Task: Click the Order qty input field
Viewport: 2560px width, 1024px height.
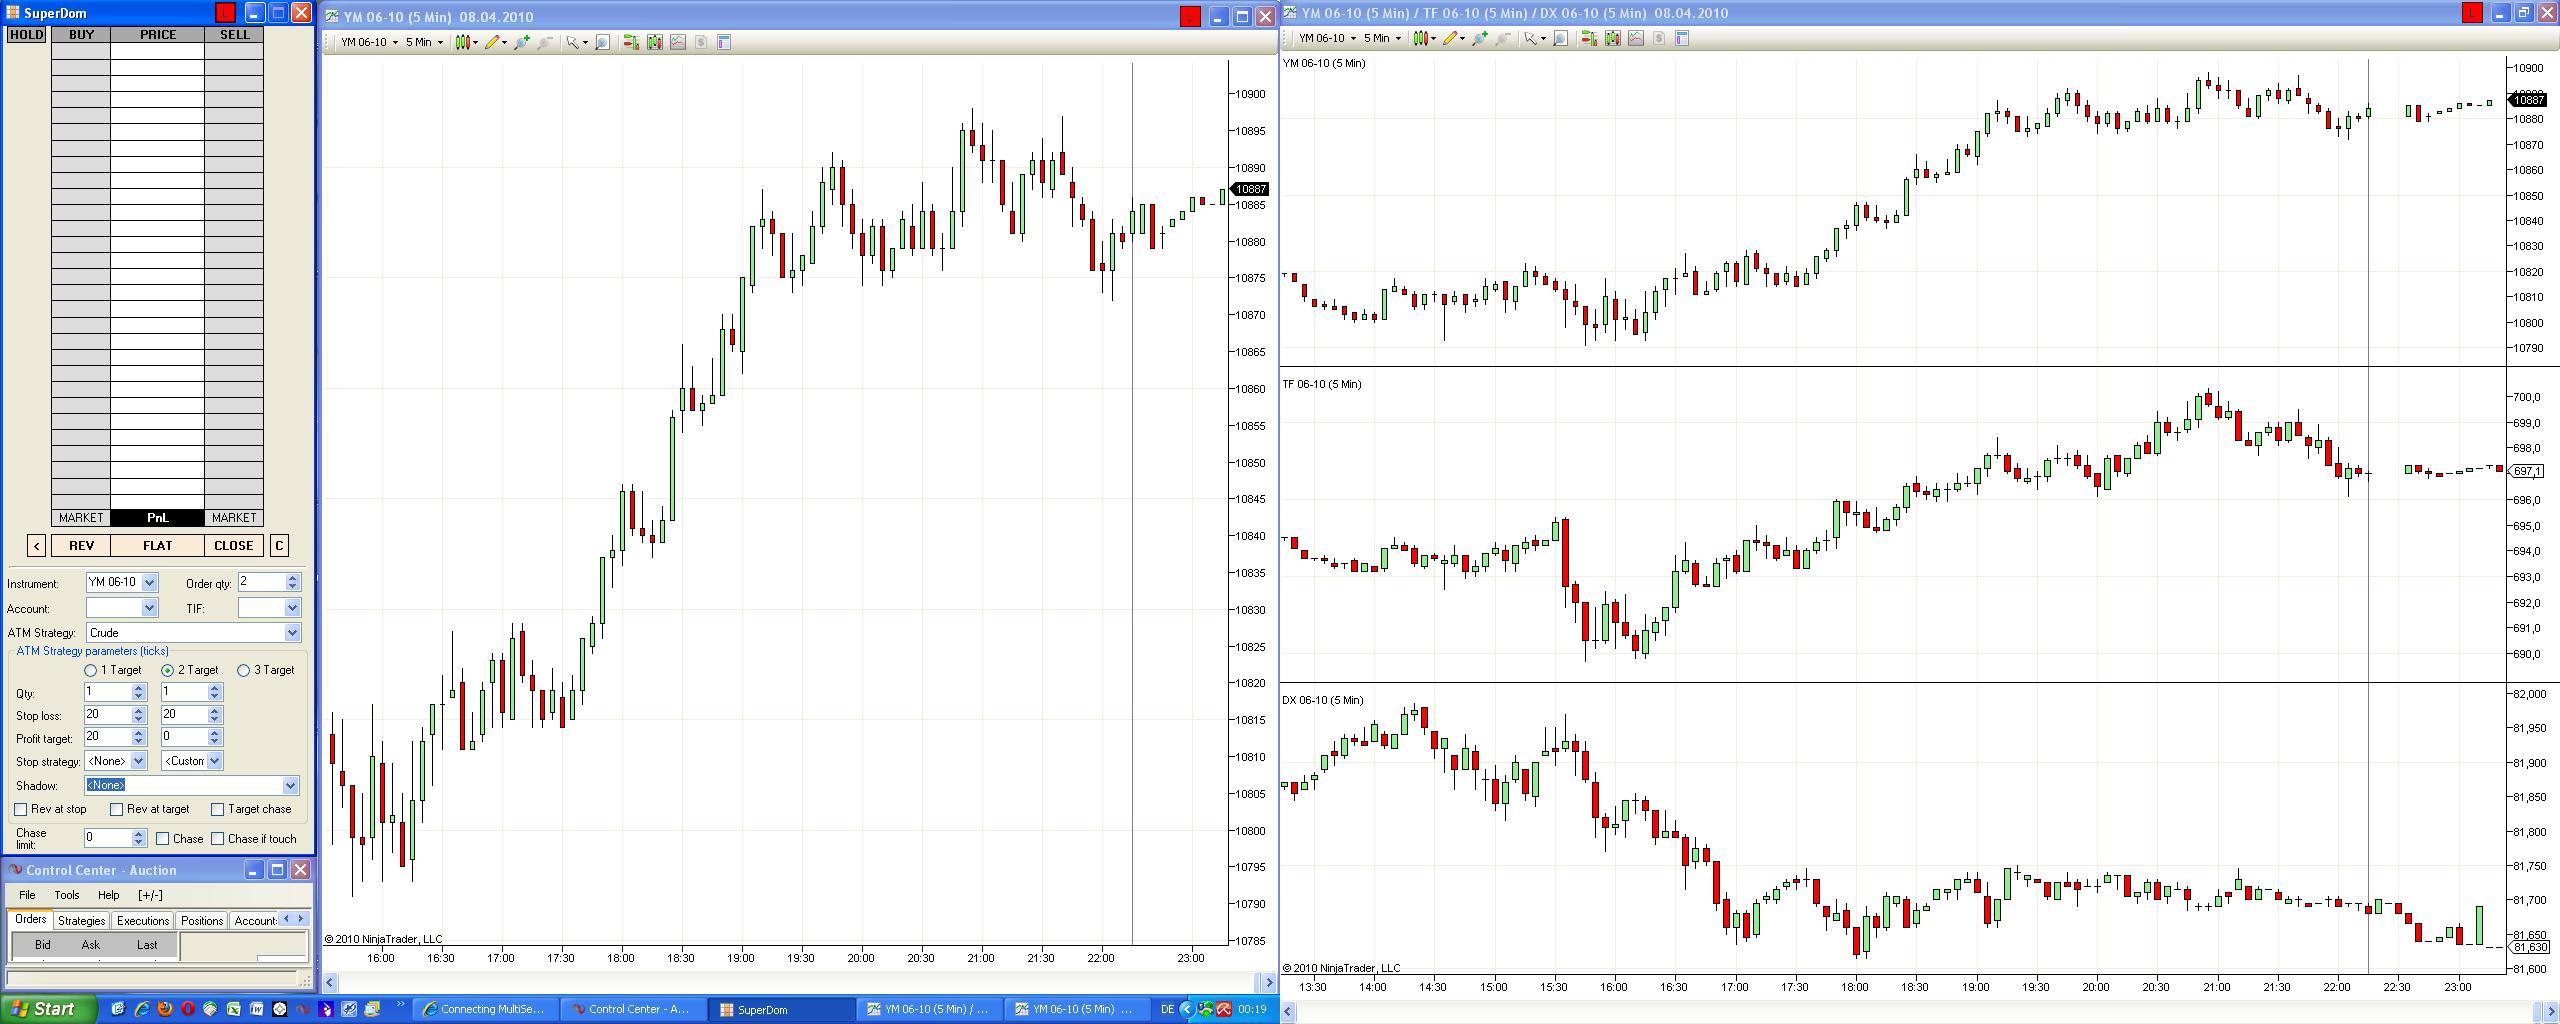Action: coord(262,582)
